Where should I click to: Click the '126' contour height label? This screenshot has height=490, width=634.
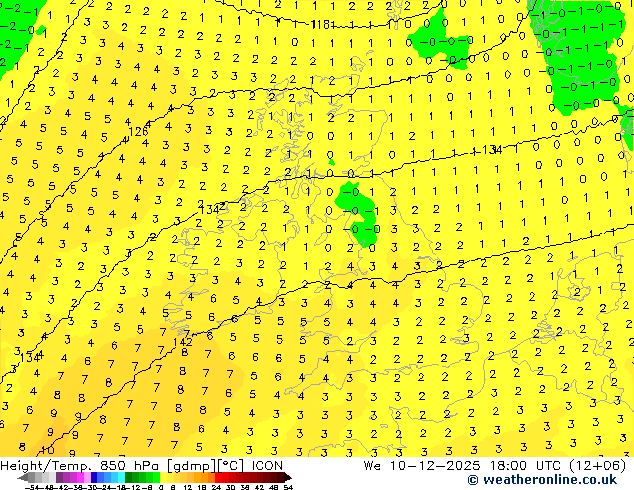pos(138,132)
